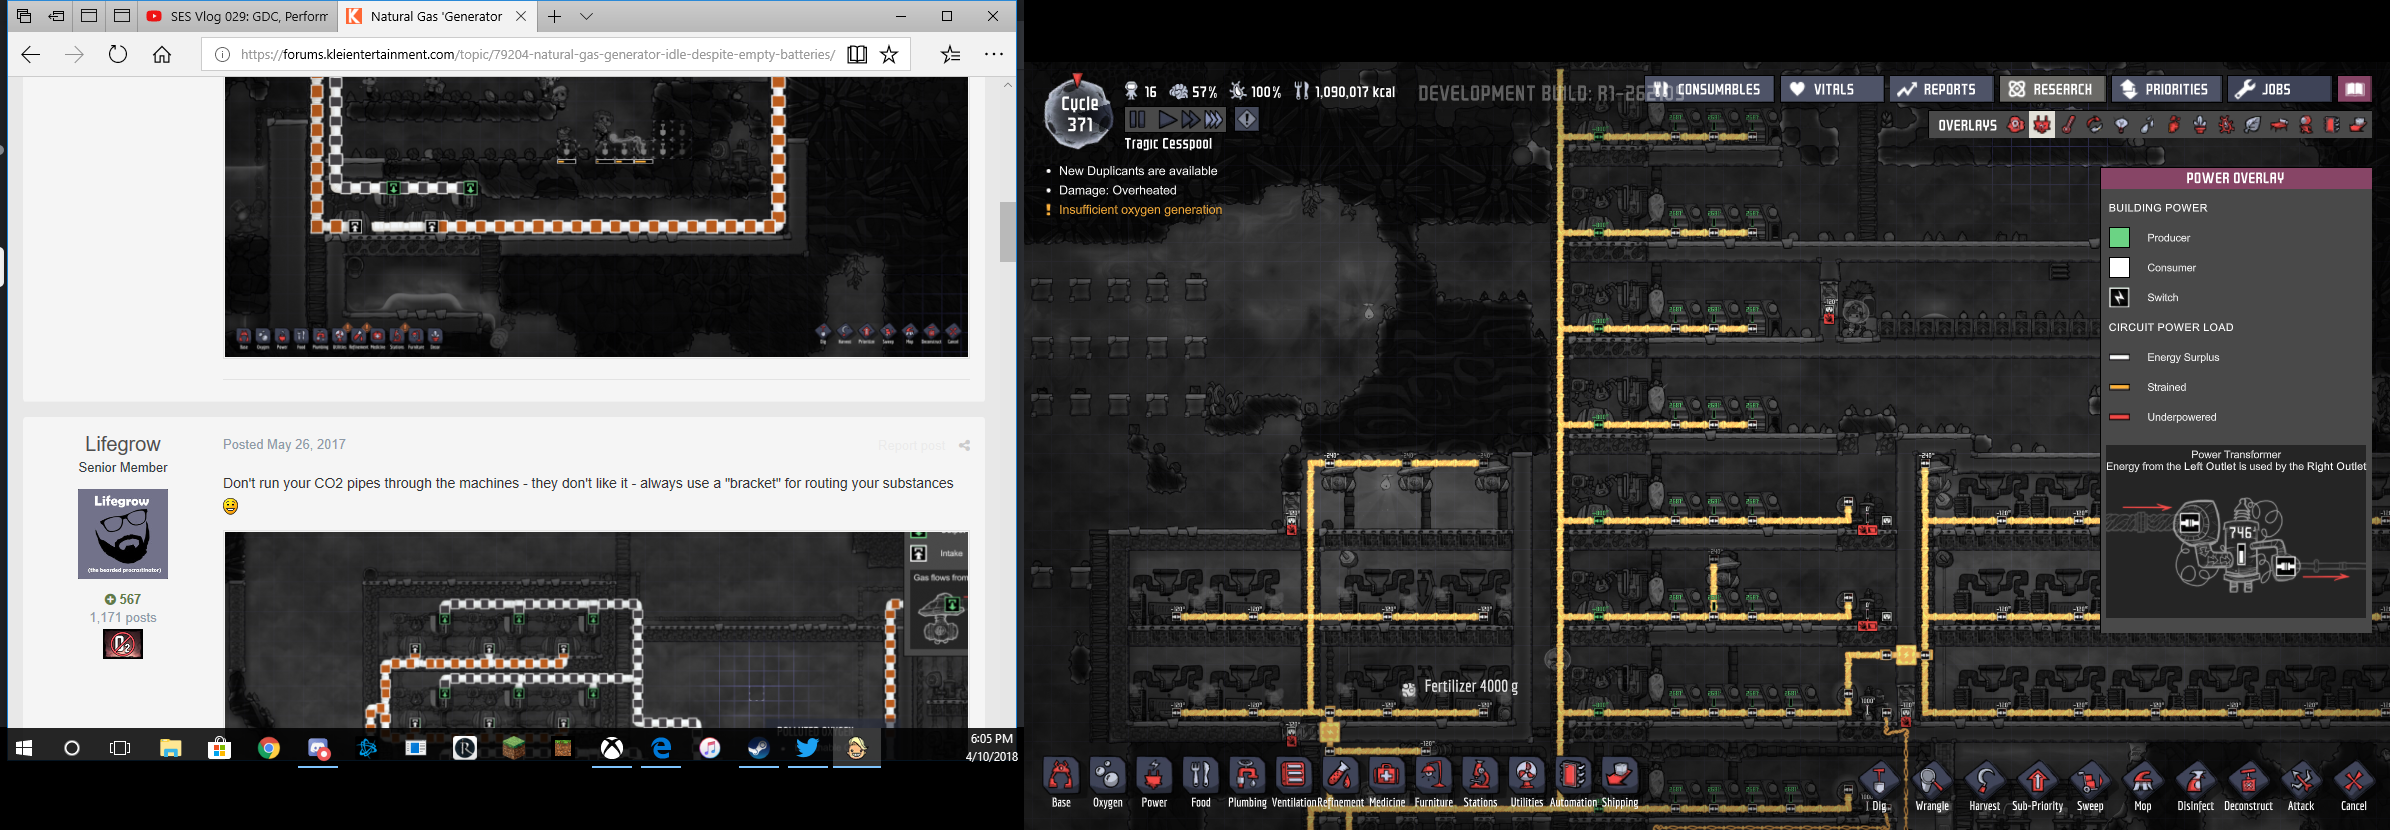The height and width of the screenshot is (830, 2390).
Task: Open the Power build category
Action: click(x=1154, y=780)
